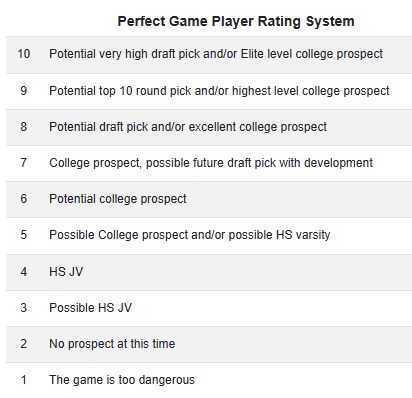Select rating number 7 cell
Viewport: 412px width, 398px height.
(24, 163)
